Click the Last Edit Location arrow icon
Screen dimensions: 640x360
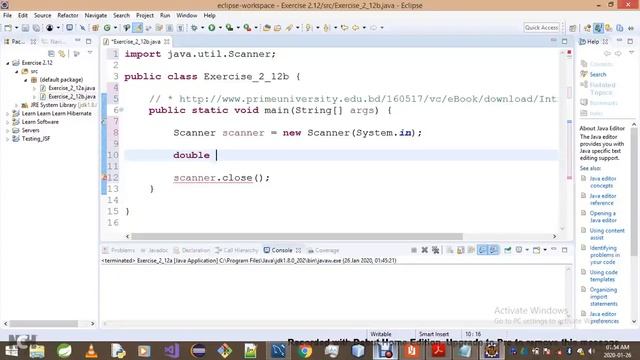coord(344,28)
